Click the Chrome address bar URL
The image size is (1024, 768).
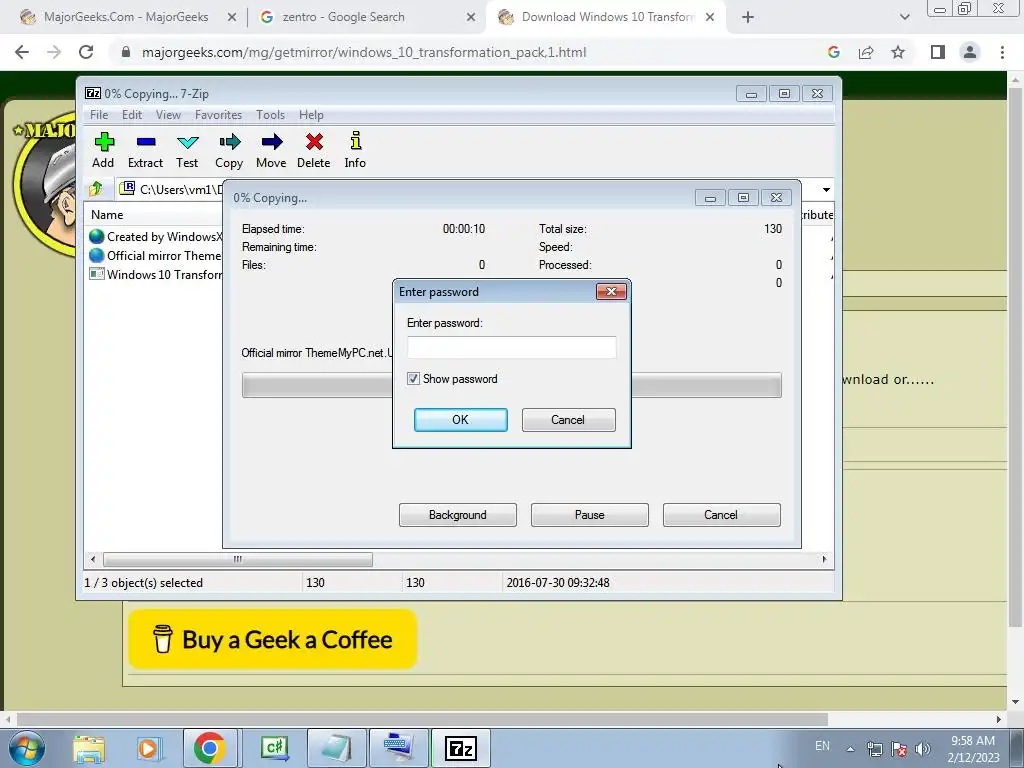[364, 52]
